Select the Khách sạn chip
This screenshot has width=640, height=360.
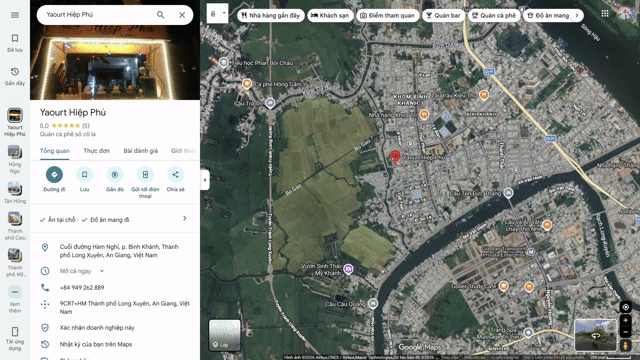[x=330, y=16]
